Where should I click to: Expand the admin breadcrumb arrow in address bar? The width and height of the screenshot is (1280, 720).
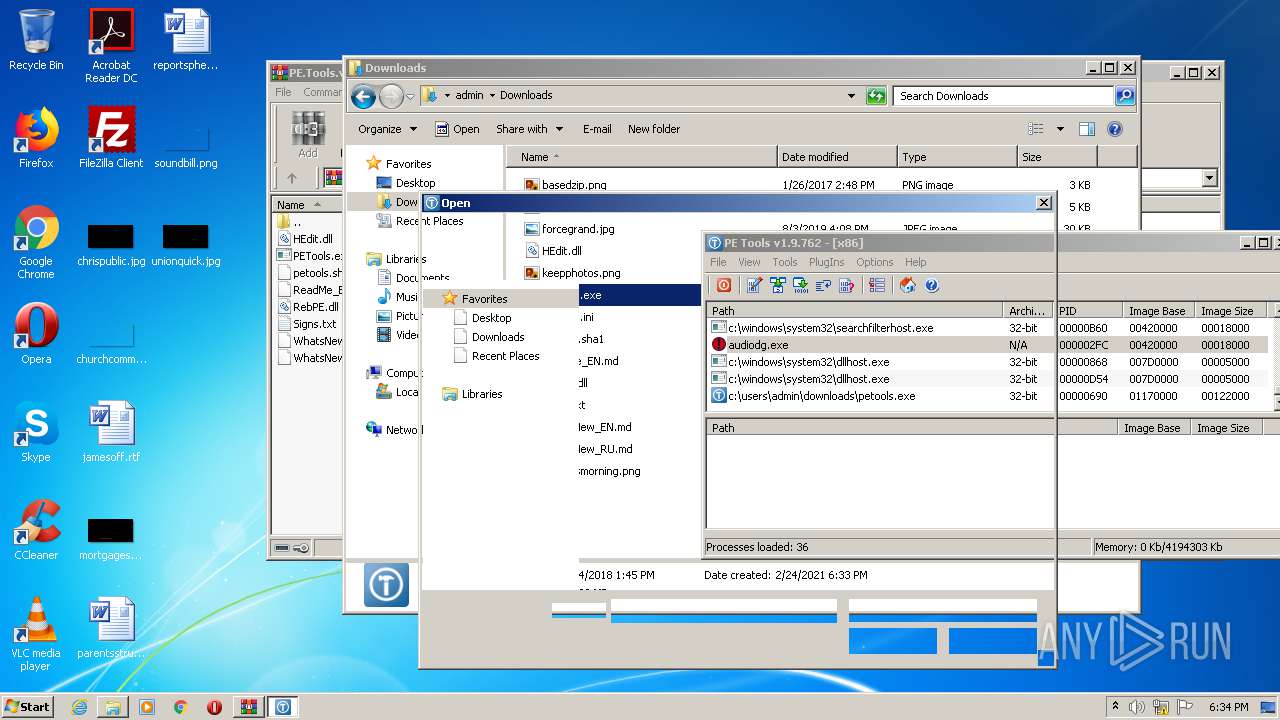[492, 96]
